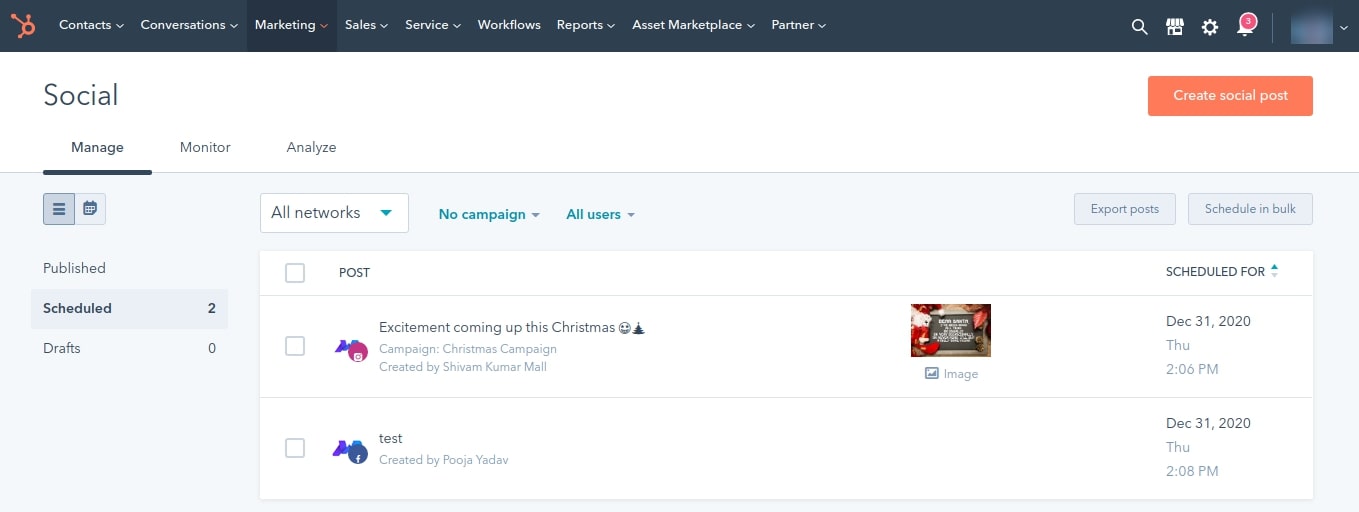This screenshot has width=1359, height=512.
Task: Click Campaign: Christmas Campaign text
Action: click(468, 349)
